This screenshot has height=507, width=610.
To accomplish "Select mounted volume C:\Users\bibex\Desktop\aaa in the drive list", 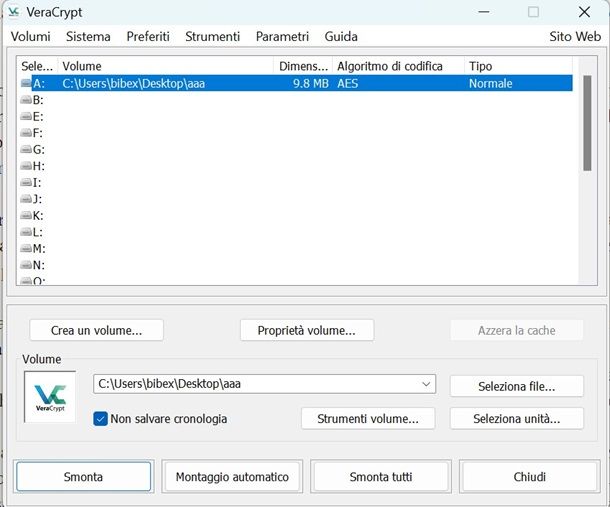I will point(133,83).
